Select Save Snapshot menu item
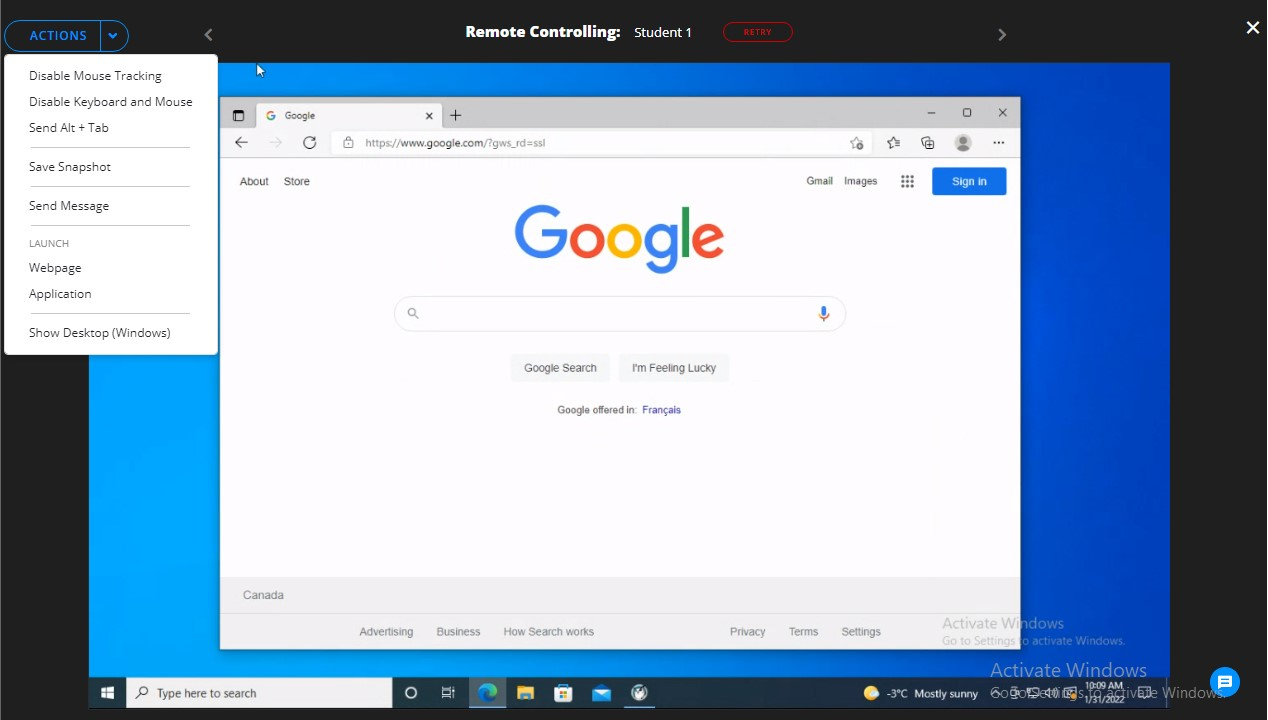This screenshot has width=1268, height=720. pos(70,167)
